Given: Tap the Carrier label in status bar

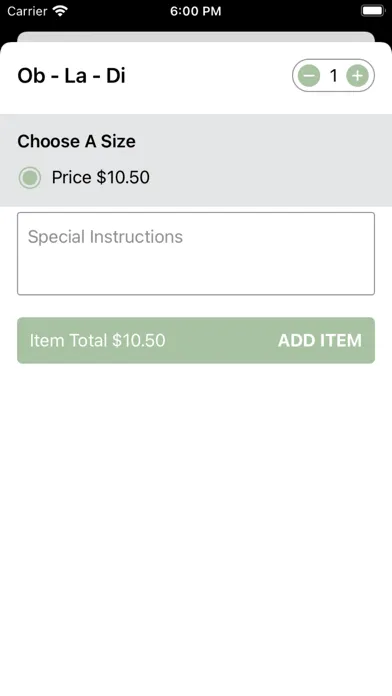Looking at the screenshot, I should [27, 12].
